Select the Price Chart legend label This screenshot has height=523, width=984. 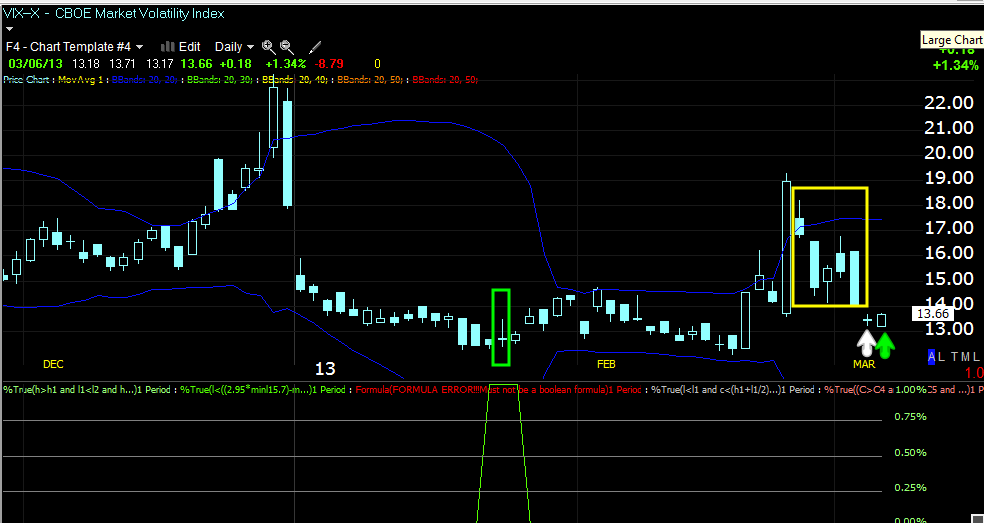coord(28,80)
